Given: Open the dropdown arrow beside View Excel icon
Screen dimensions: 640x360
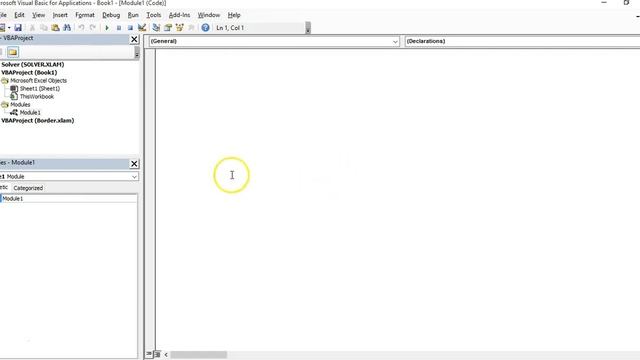Looking at the screenshot, I should click(9, 28).
